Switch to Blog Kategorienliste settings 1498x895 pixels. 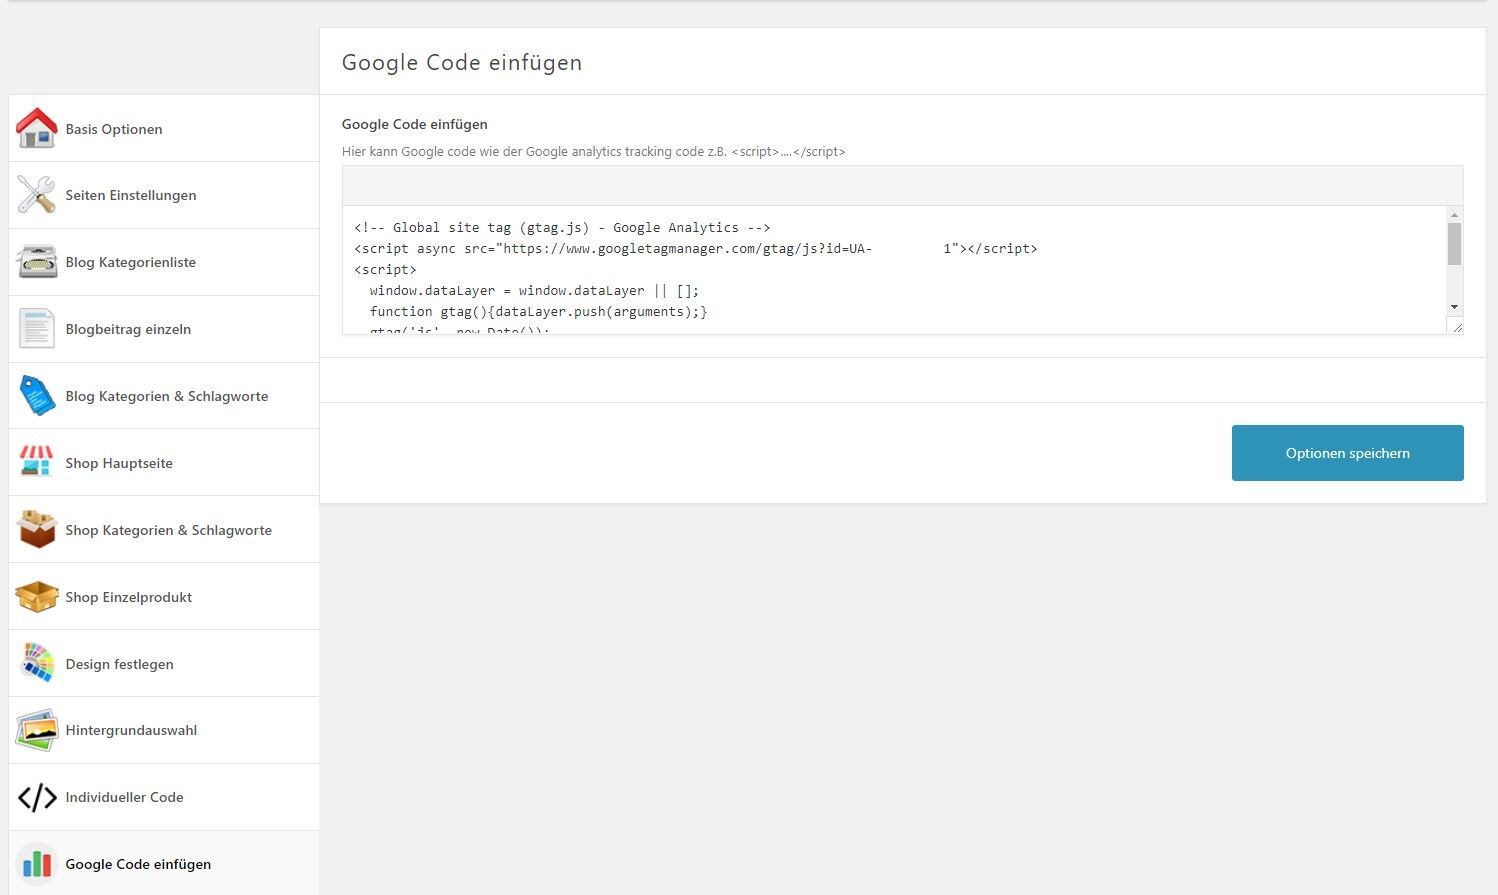[164, 262]
